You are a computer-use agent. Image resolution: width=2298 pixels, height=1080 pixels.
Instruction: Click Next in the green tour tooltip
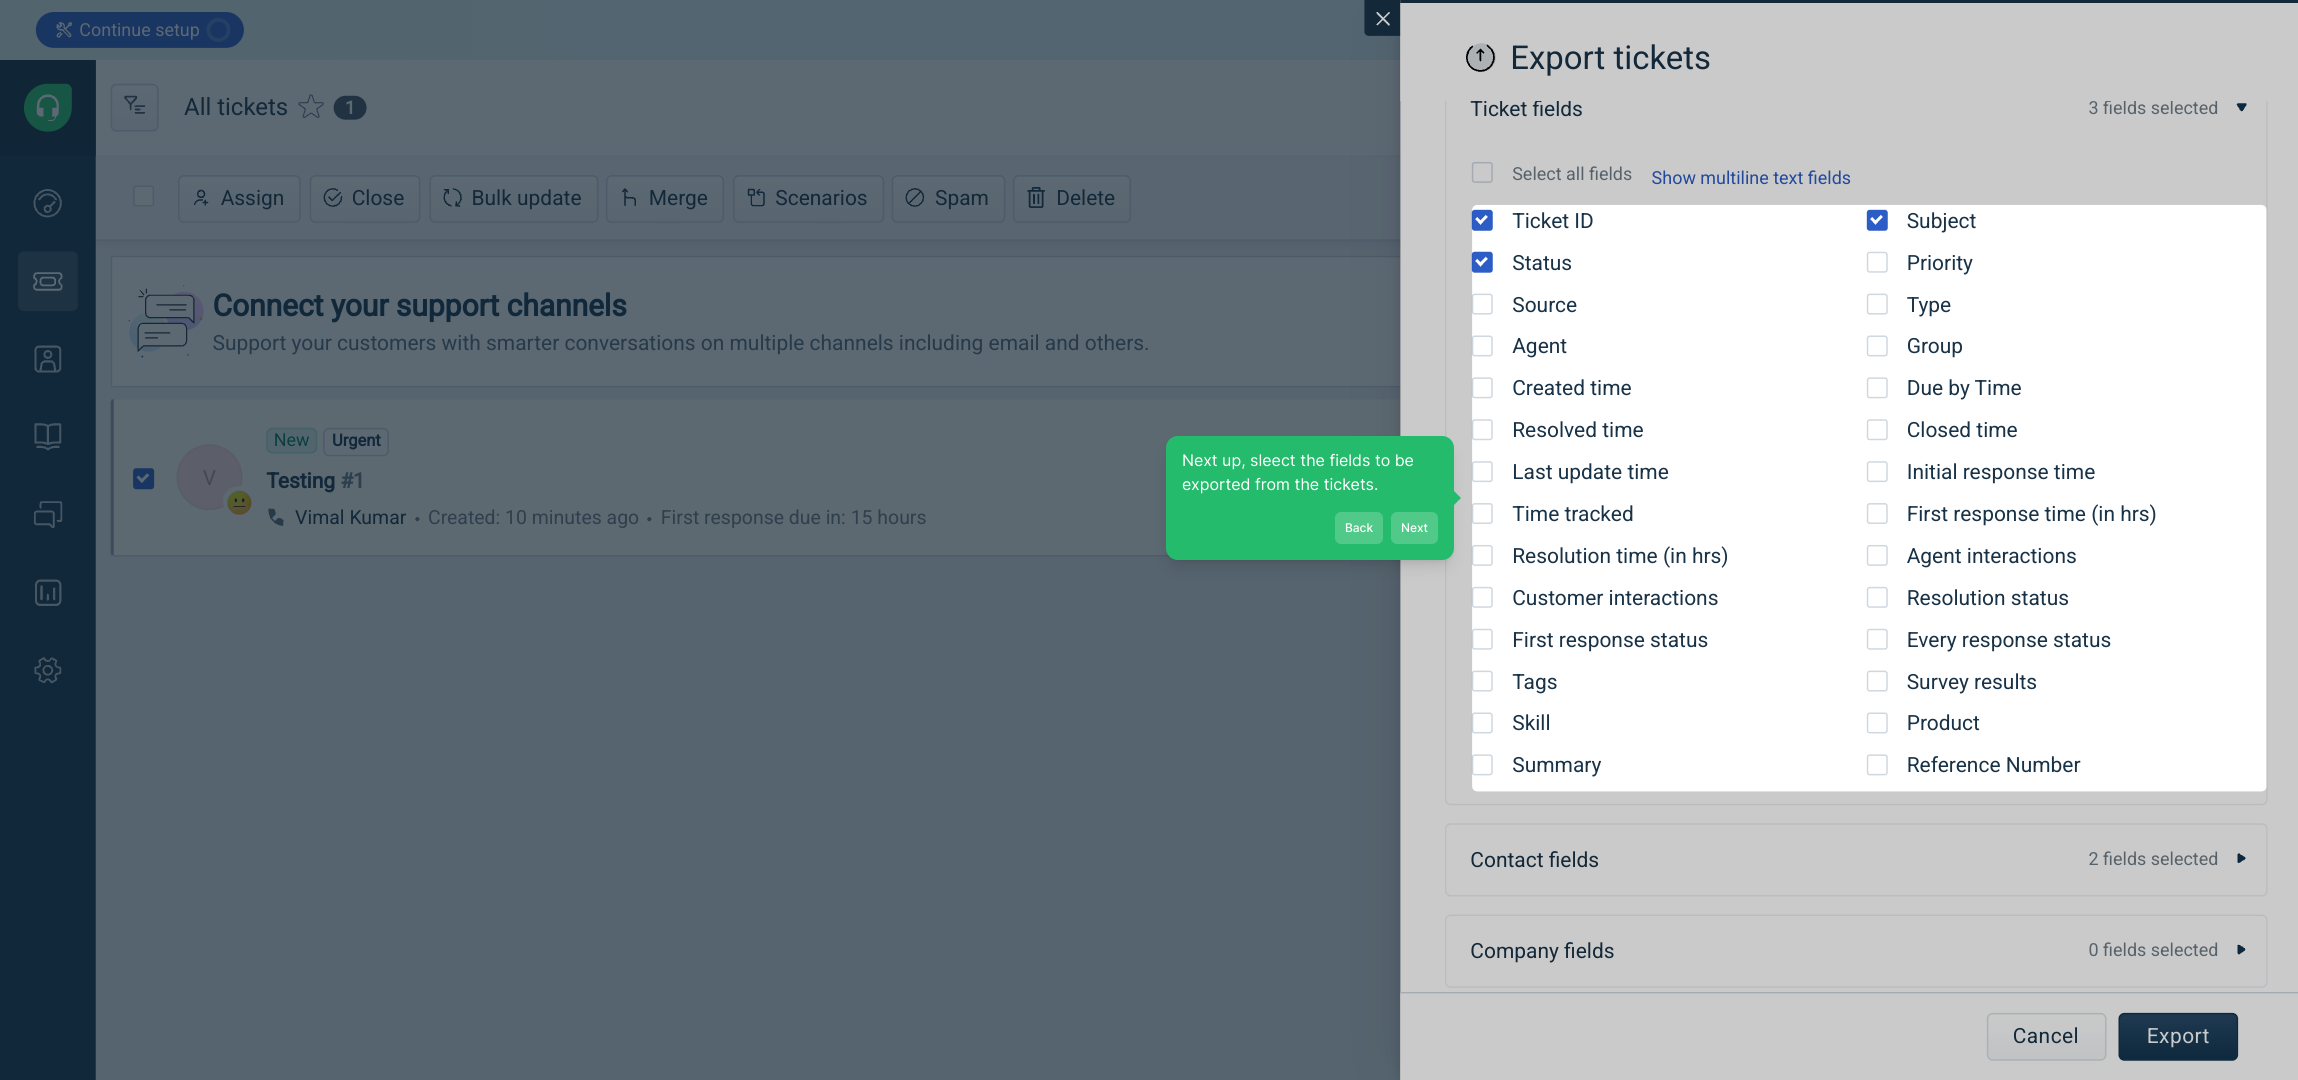click(x=1414, y=528)
